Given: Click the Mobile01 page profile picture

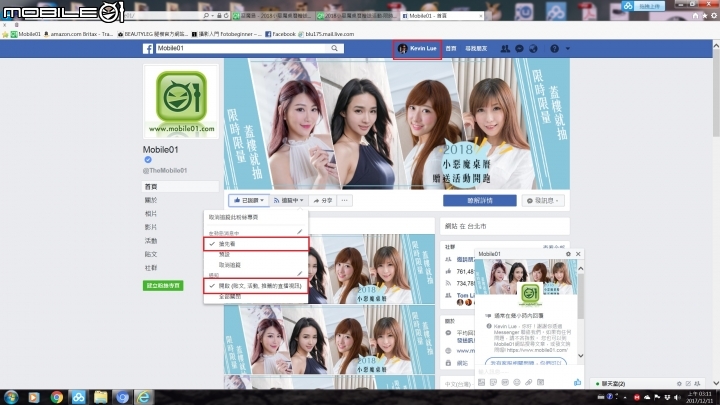Looking at the screenshot, I should point(181,101).
